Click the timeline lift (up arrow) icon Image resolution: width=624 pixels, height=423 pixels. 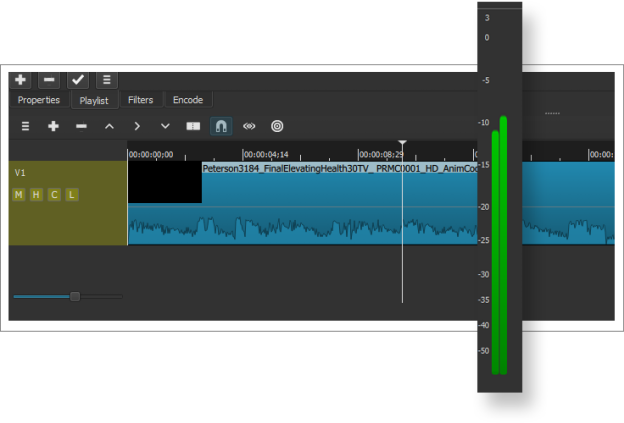pos(110,126)
